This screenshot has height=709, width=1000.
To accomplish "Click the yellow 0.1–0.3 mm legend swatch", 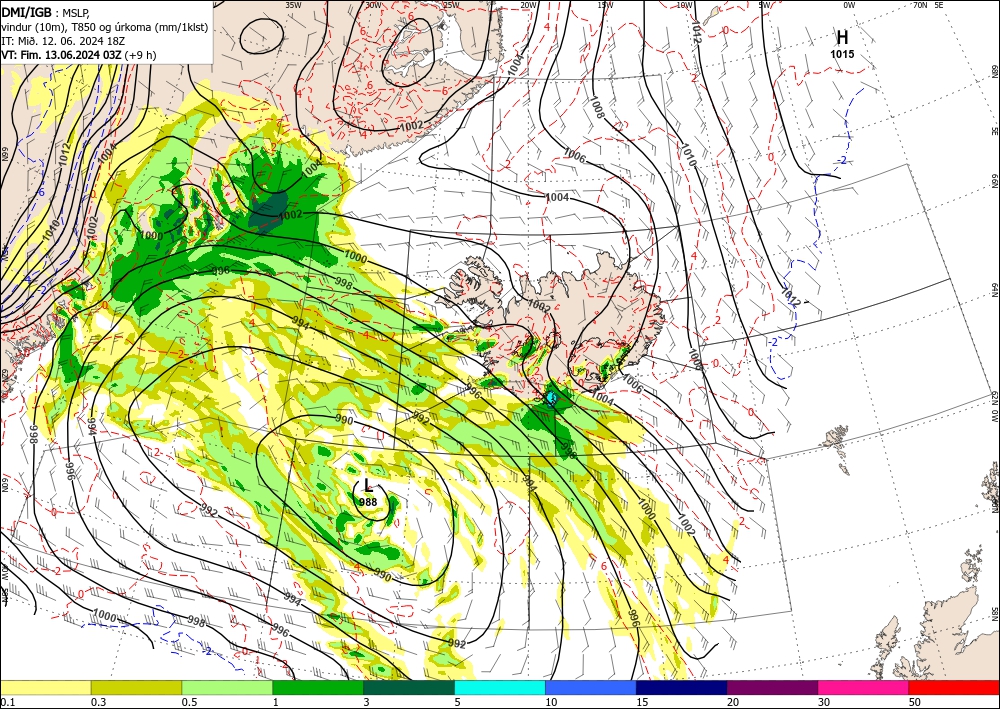I will pyautogui.click(x=46, y=687).
